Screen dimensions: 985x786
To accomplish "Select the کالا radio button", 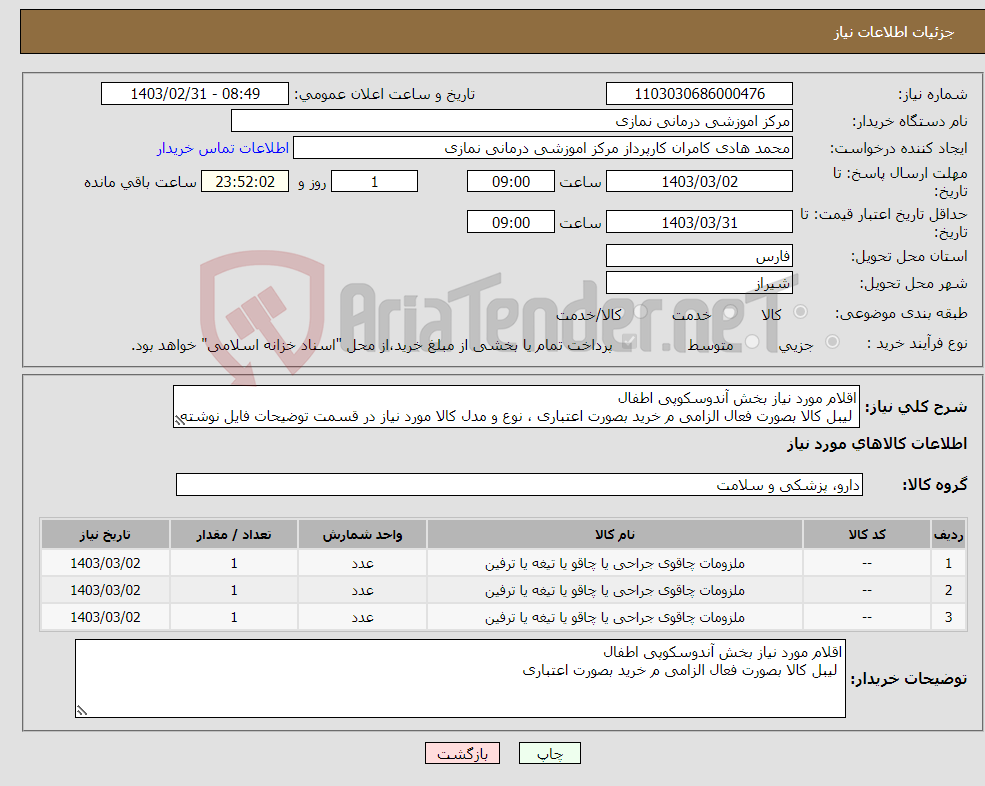I will point(800,312).
